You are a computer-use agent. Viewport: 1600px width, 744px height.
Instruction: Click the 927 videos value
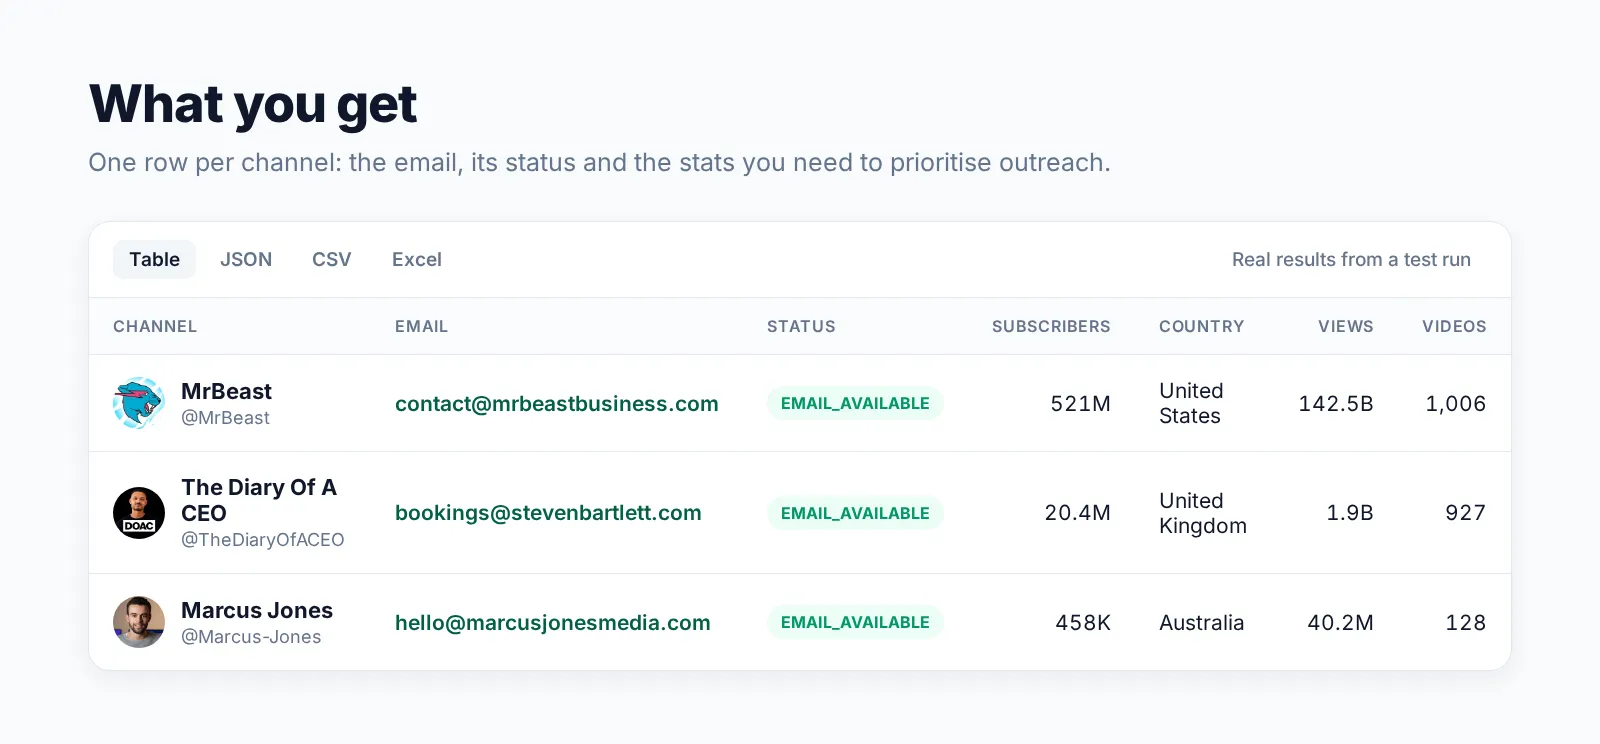coord(1465,513)
